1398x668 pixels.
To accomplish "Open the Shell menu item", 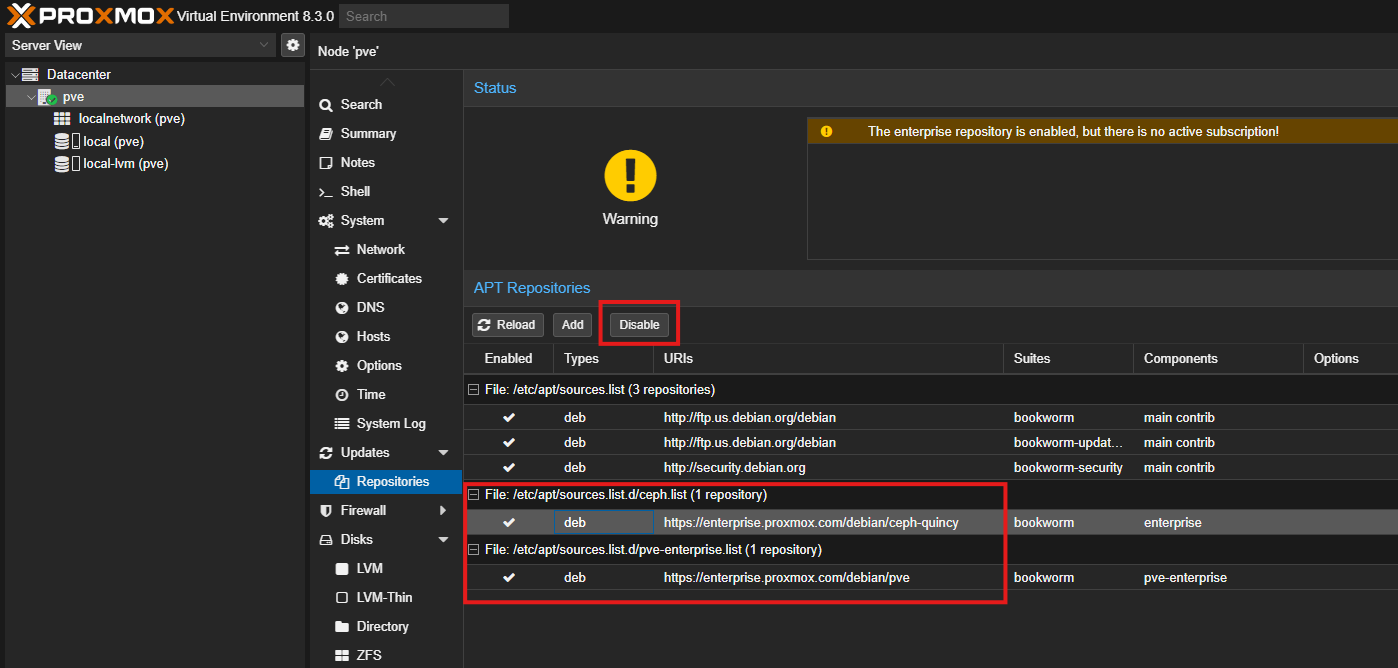I will [x=386, y=192].
